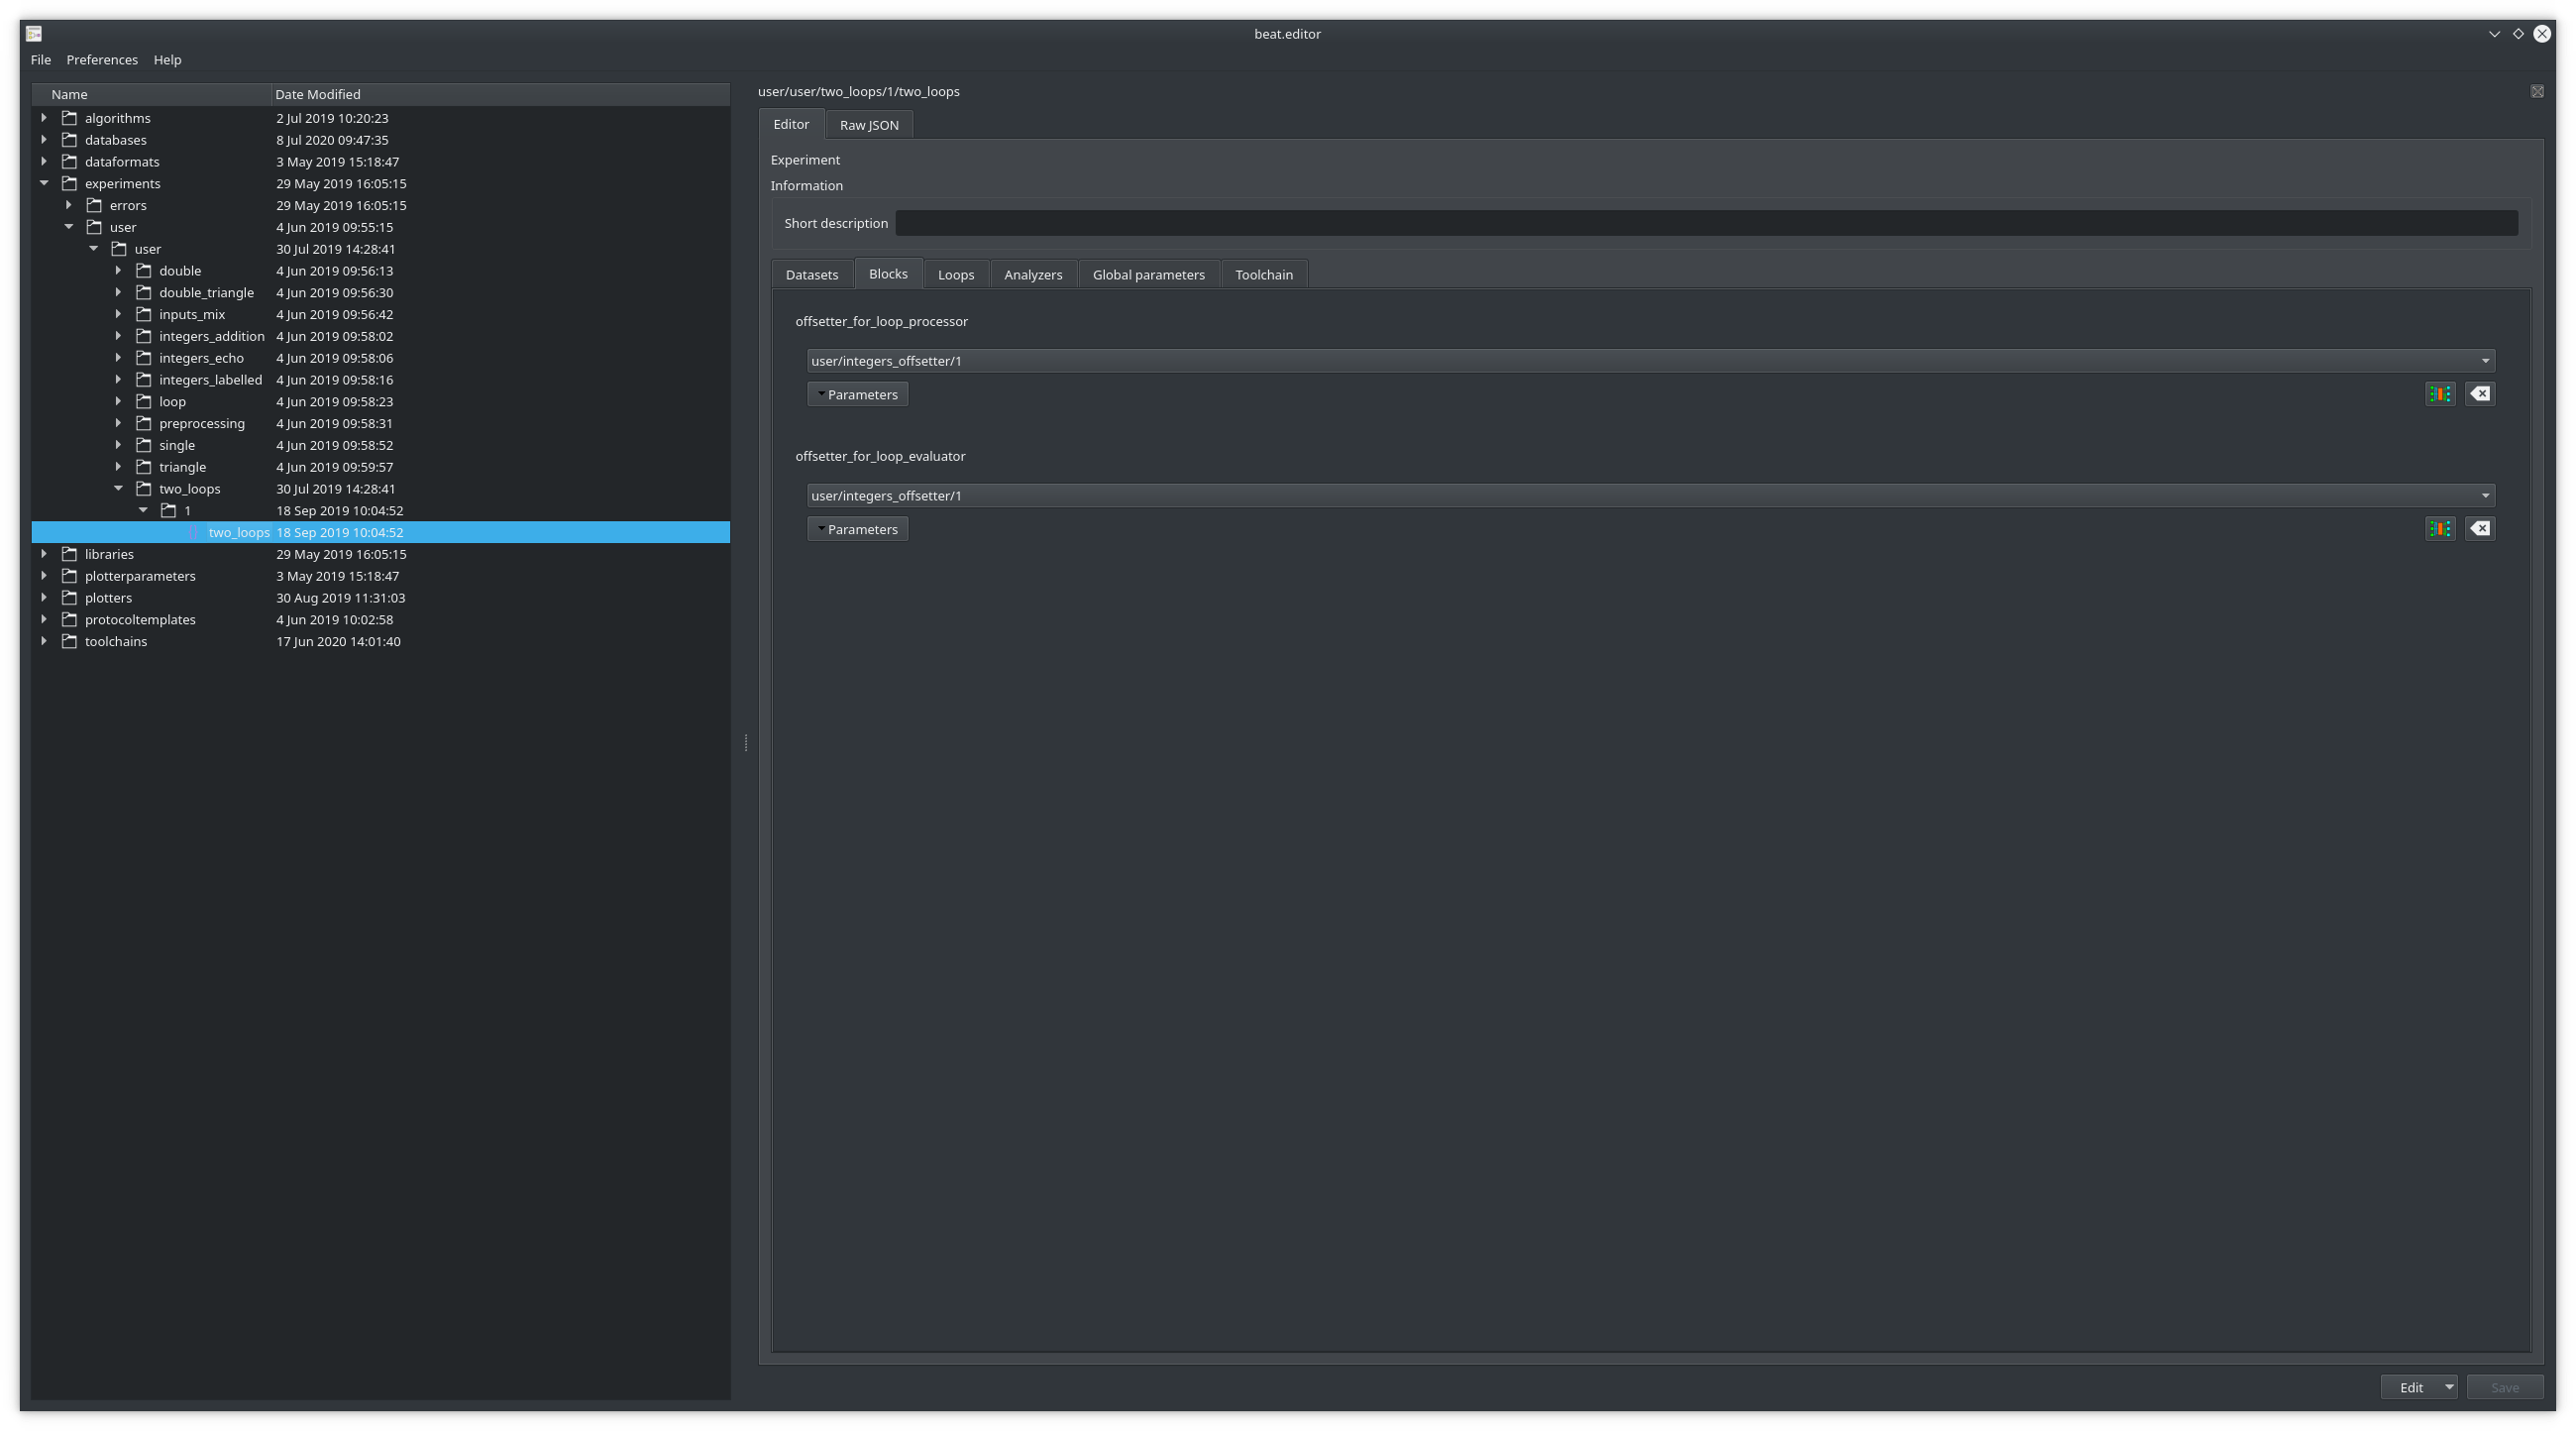
Task: Clear the algorithm selection for offsetter_for_loop_evaluator
Action: tap(2481, 528)
